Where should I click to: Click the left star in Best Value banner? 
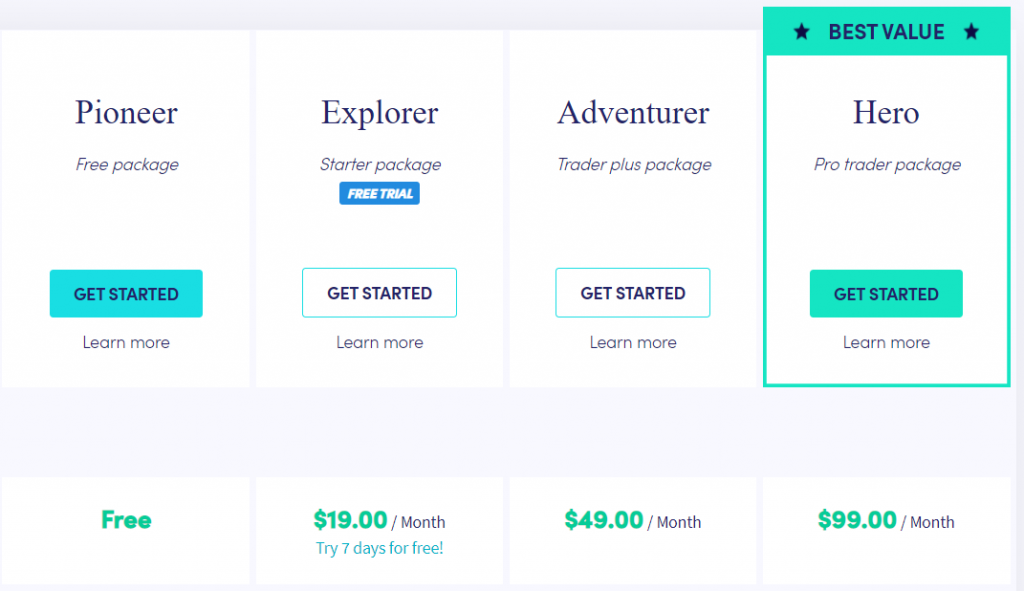(x=801, y=32)
